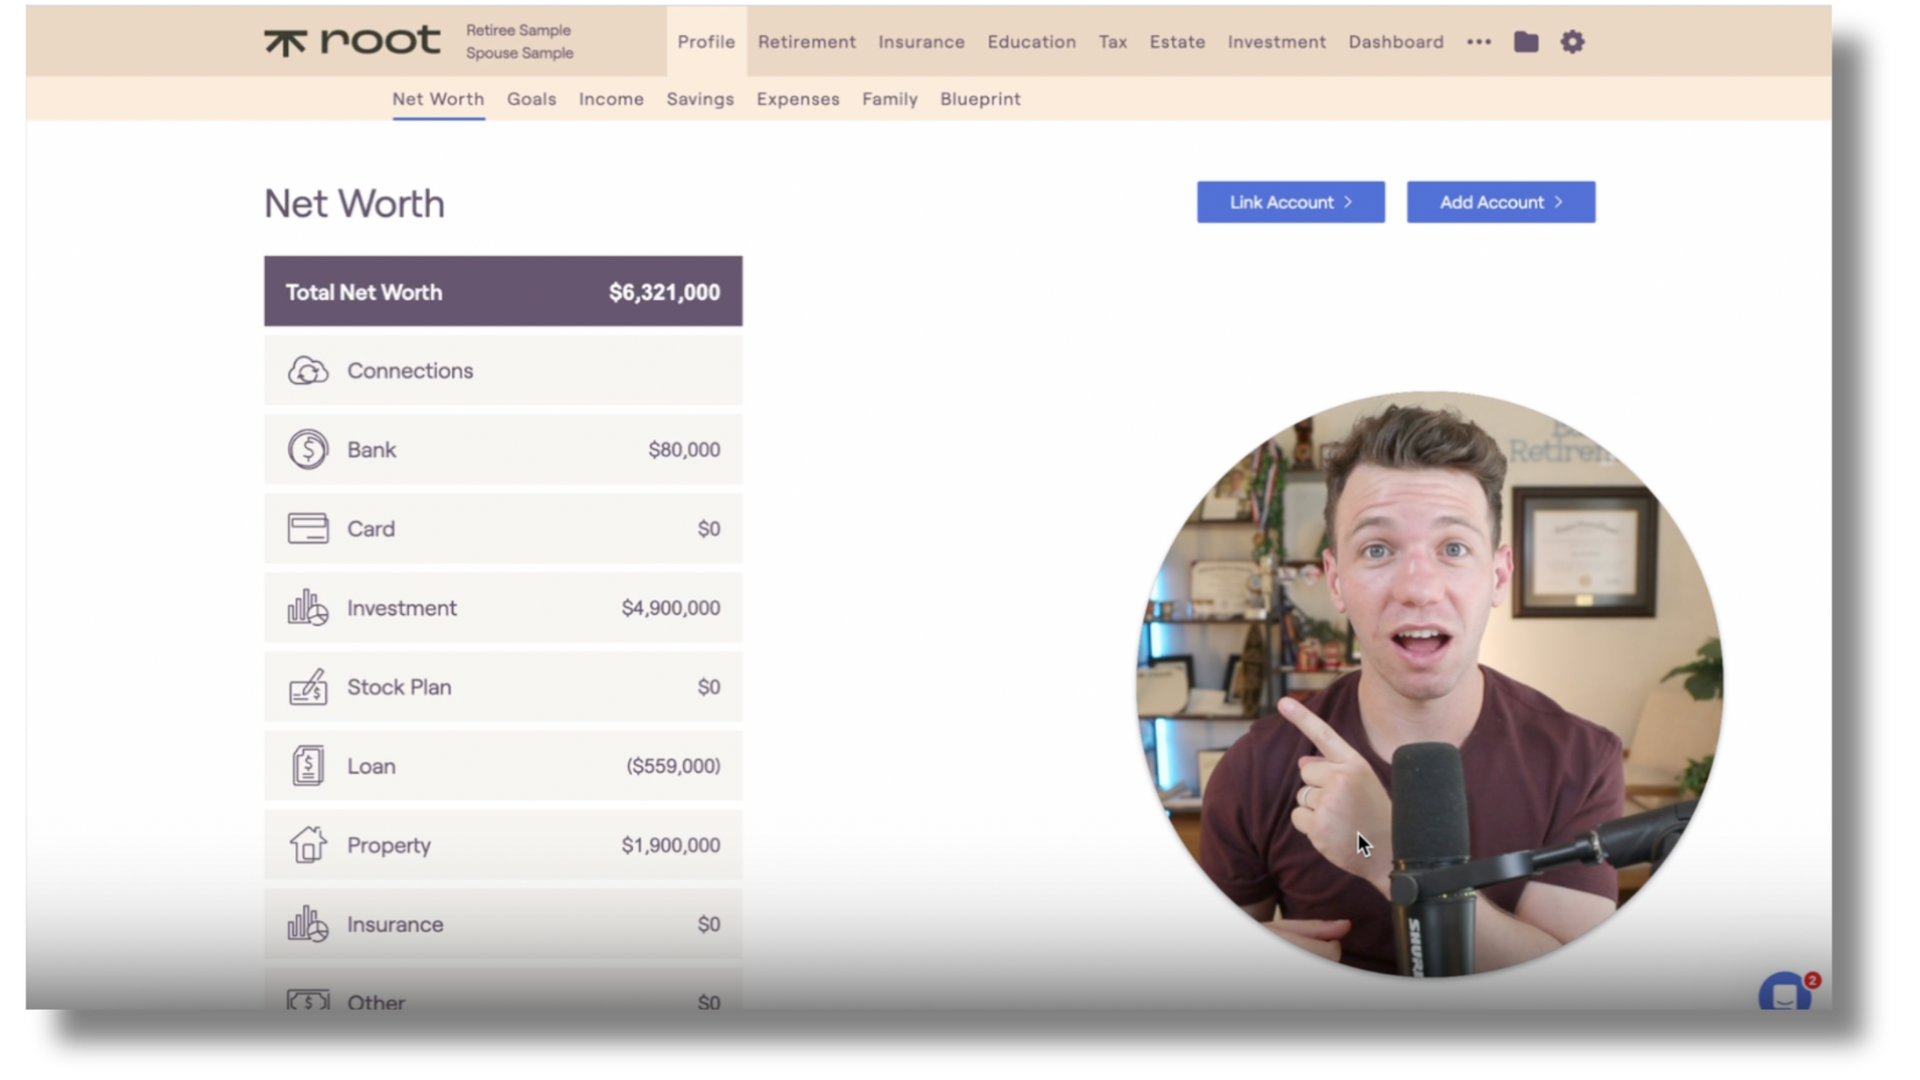
Task: Open the folder icon in top navigation
Action: [1526, 42]
